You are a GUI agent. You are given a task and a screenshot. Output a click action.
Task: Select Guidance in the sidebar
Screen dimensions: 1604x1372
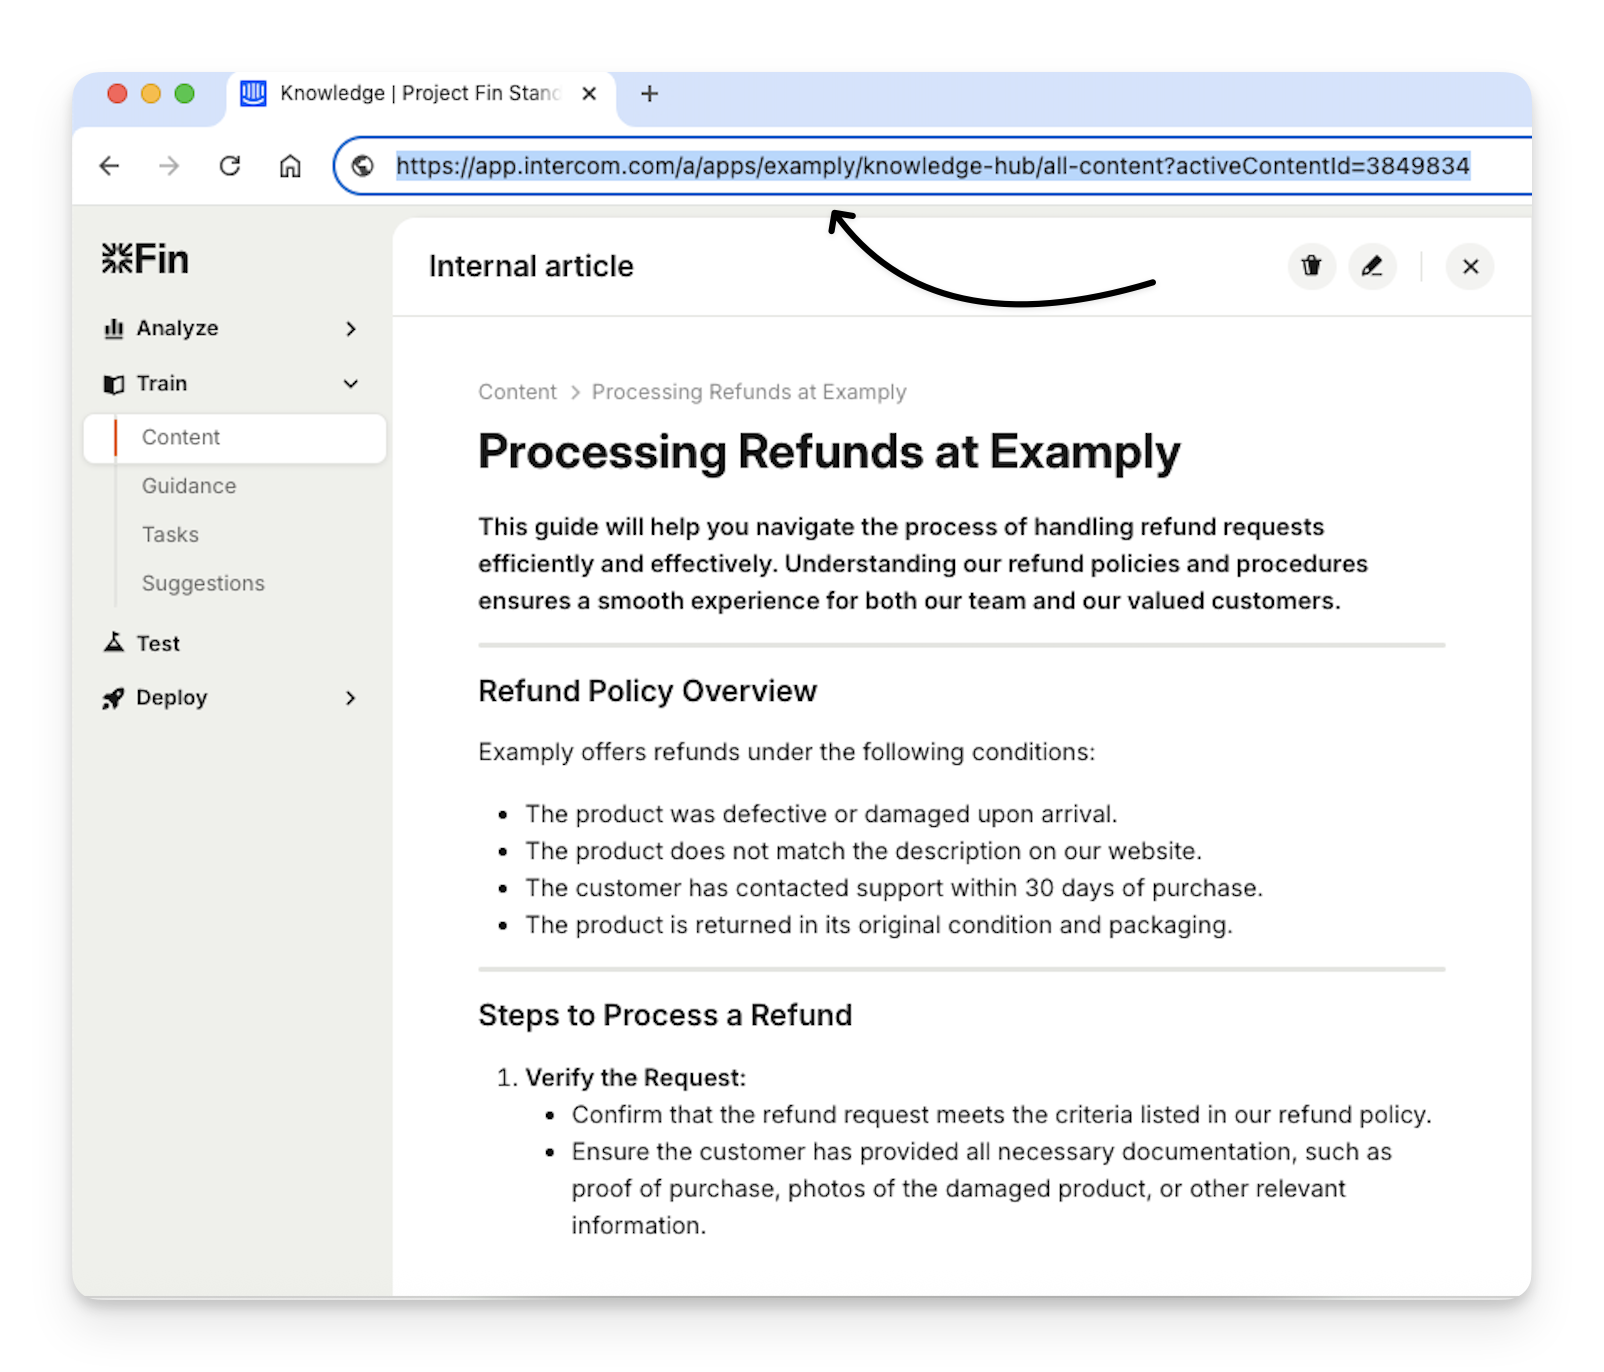click(x=189, y=486)
